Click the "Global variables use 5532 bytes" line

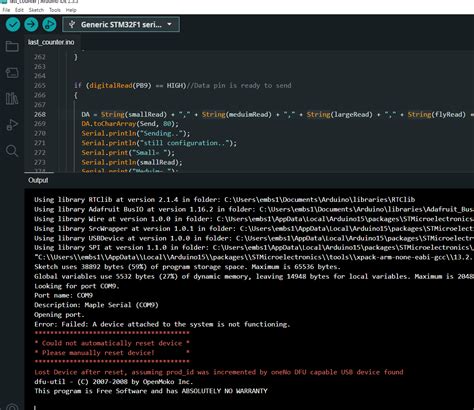click(x=254, y=277)
